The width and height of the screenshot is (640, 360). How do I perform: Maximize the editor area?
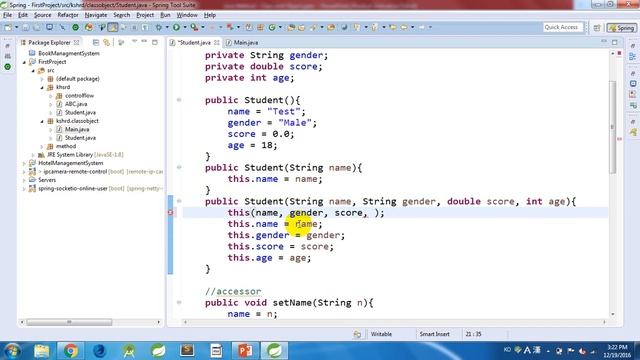[615, 42]
